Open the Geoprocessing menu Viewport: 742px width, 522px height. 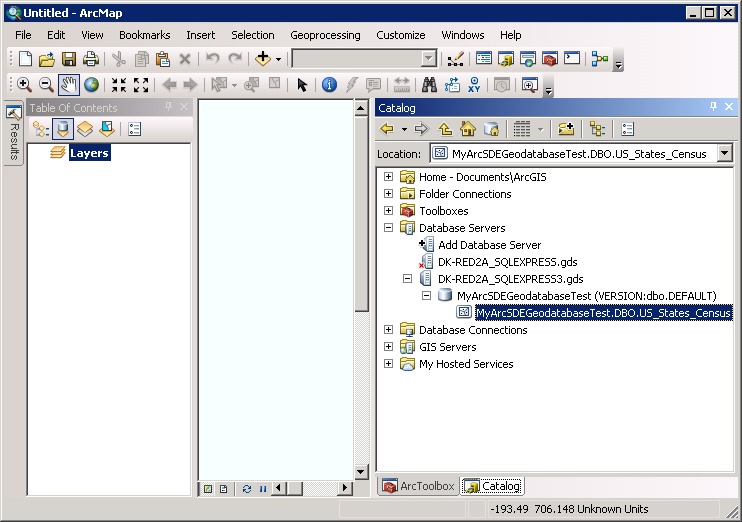pos(325,35)
